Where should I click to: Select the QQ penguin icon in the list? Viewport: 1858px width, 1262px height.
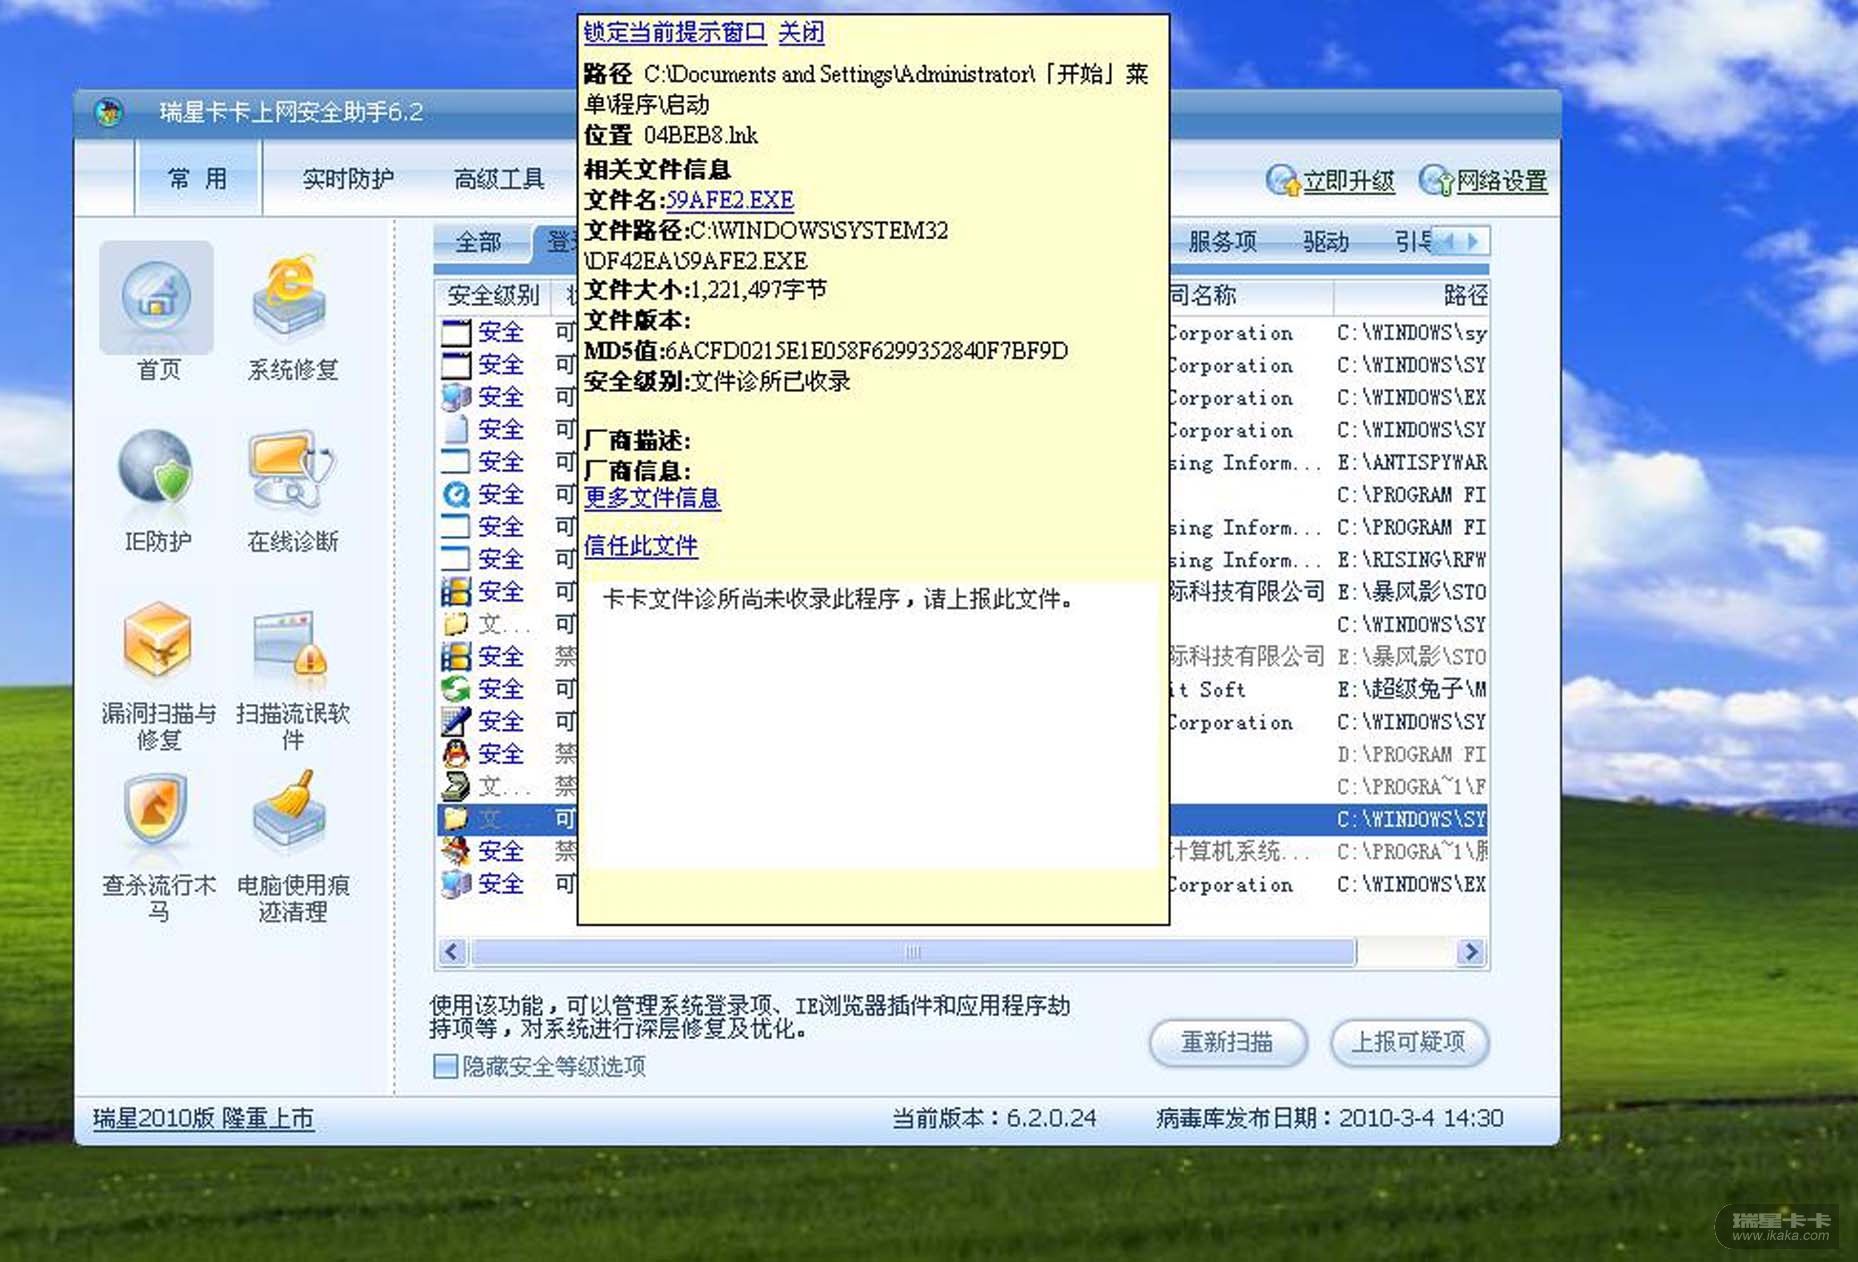pyautogui.click(x=455, y=754)
